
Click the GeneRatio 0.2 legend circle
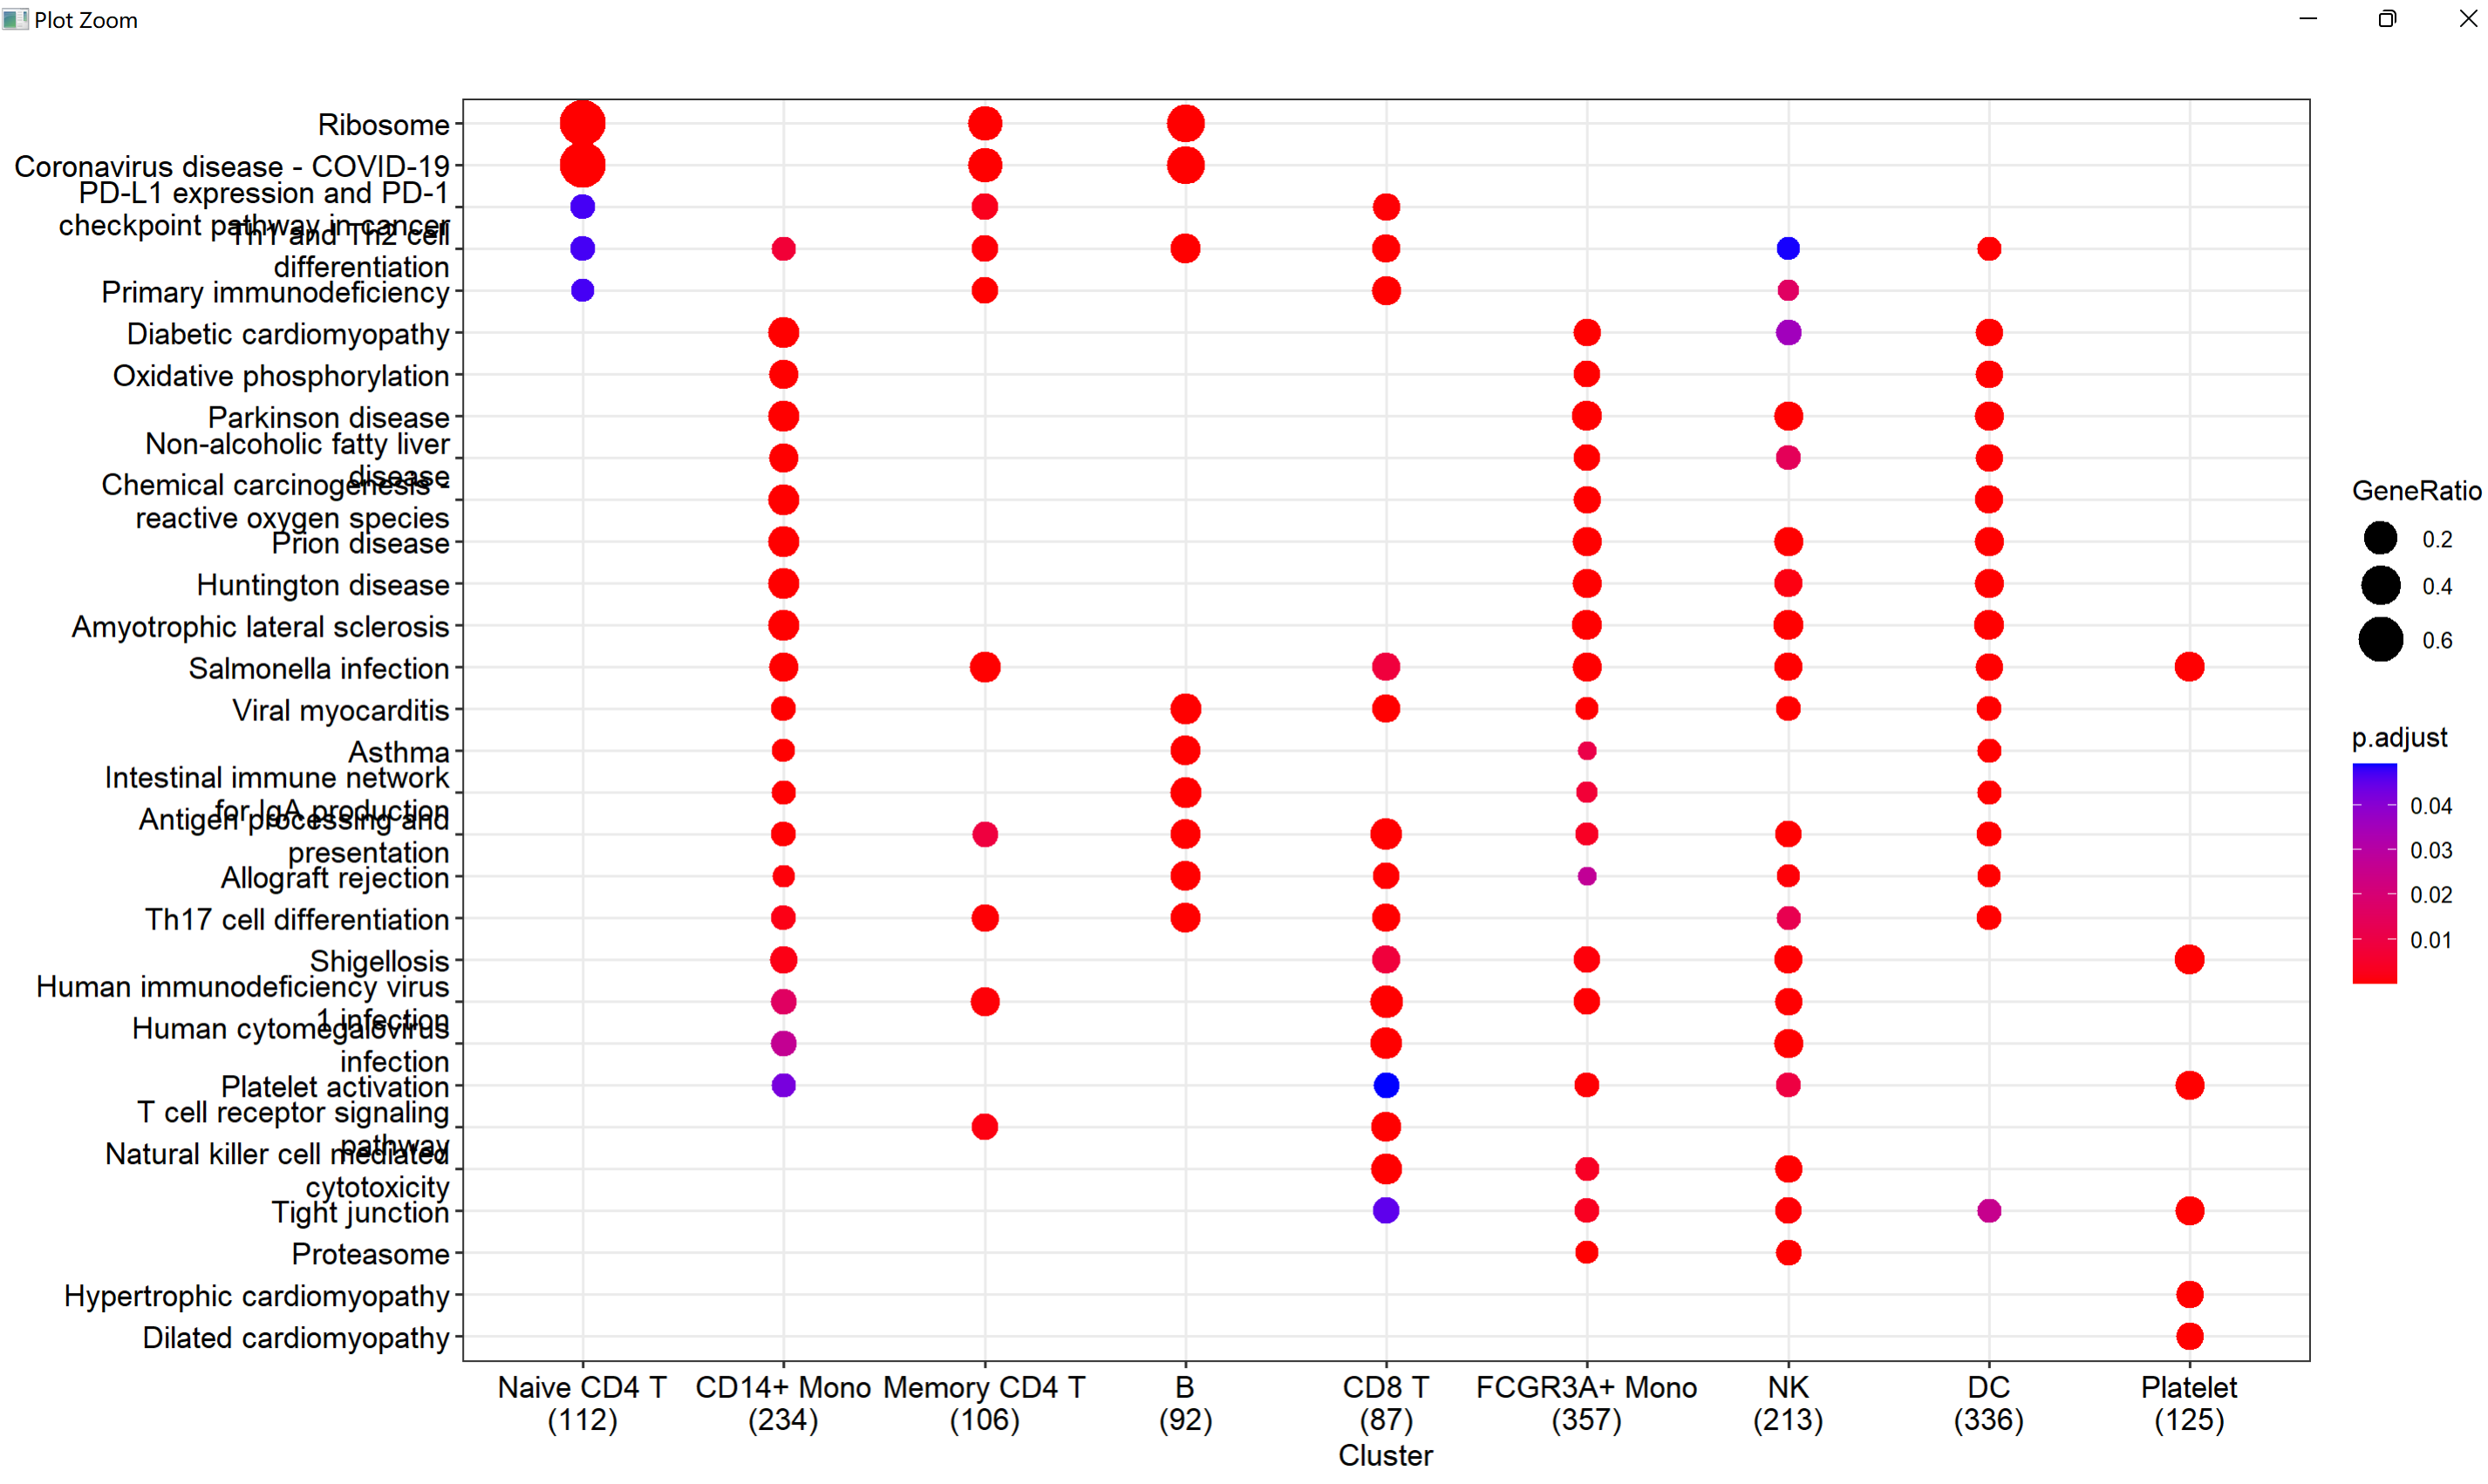(x=2381, y=538)
